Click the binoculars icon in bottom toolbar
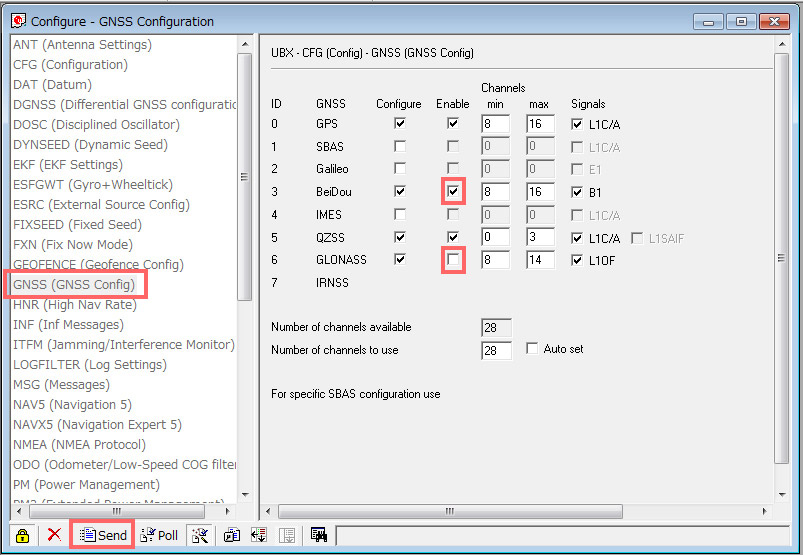803x555 pixels. coord(319,535)
